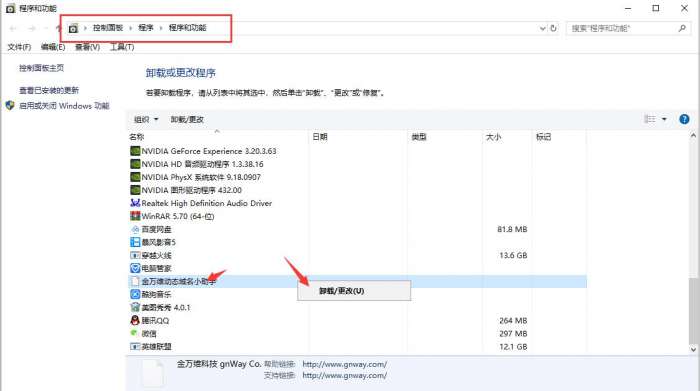Viewport: 700px width, 391px height.
Task: Open the gnway.com support link
Action: point(345,375)
